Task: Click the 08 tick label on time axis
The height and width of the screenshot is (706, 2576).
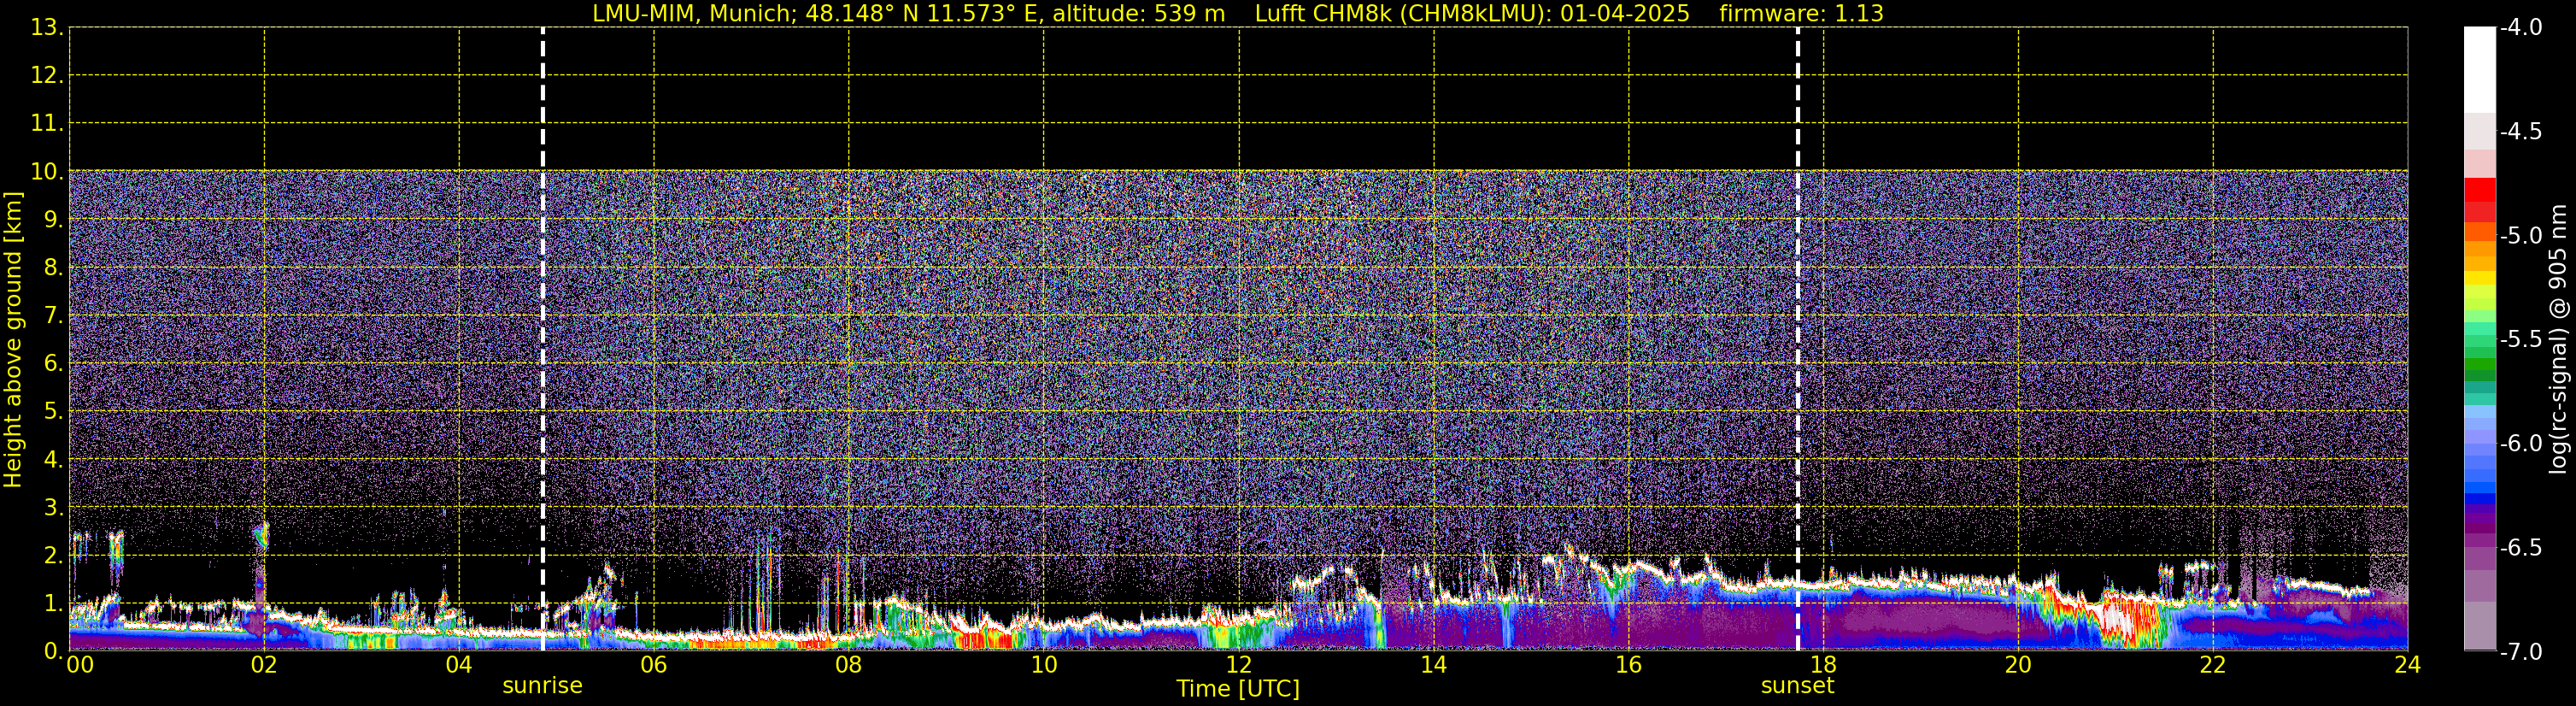Action: click(849, 665)
